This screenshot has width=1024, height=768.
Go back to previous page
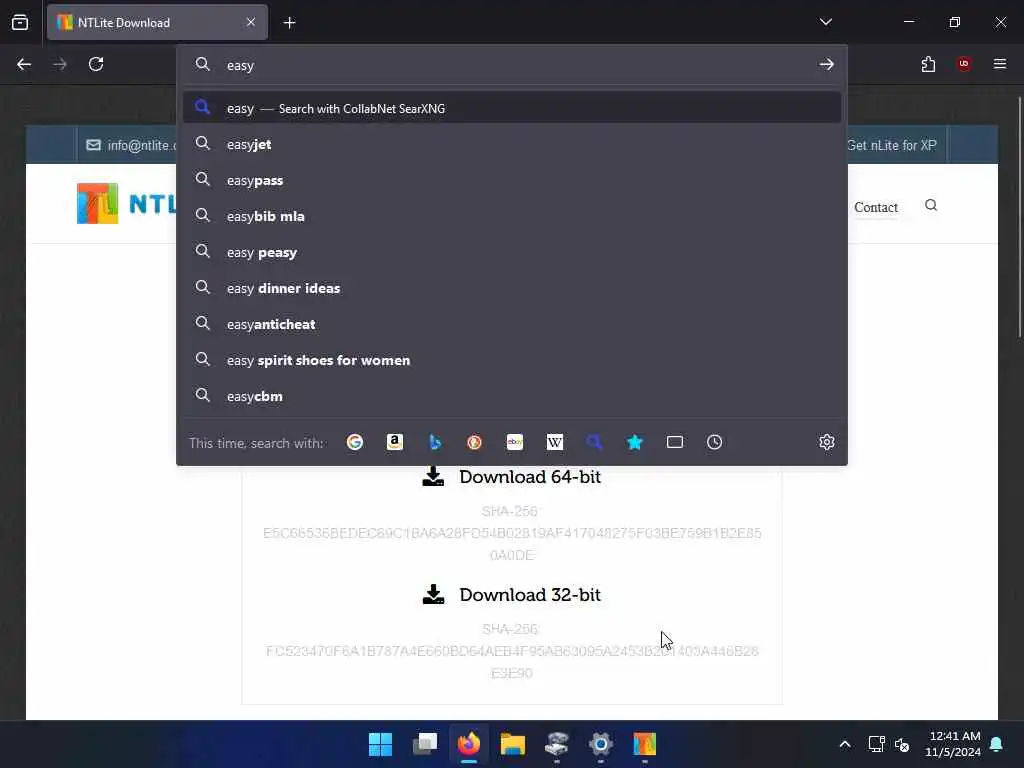24,64
